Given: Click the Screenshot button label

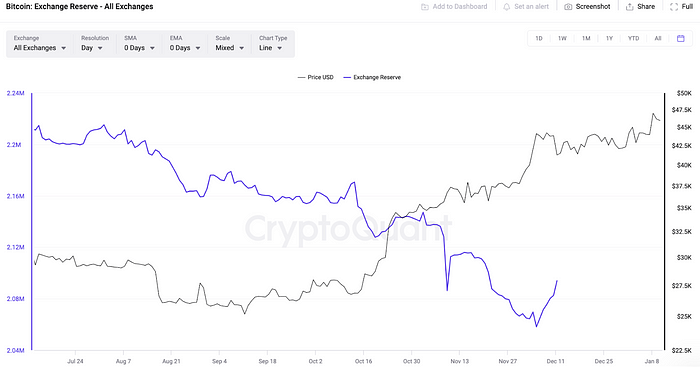Looking at the screenshot, I should tap(593, 7).
